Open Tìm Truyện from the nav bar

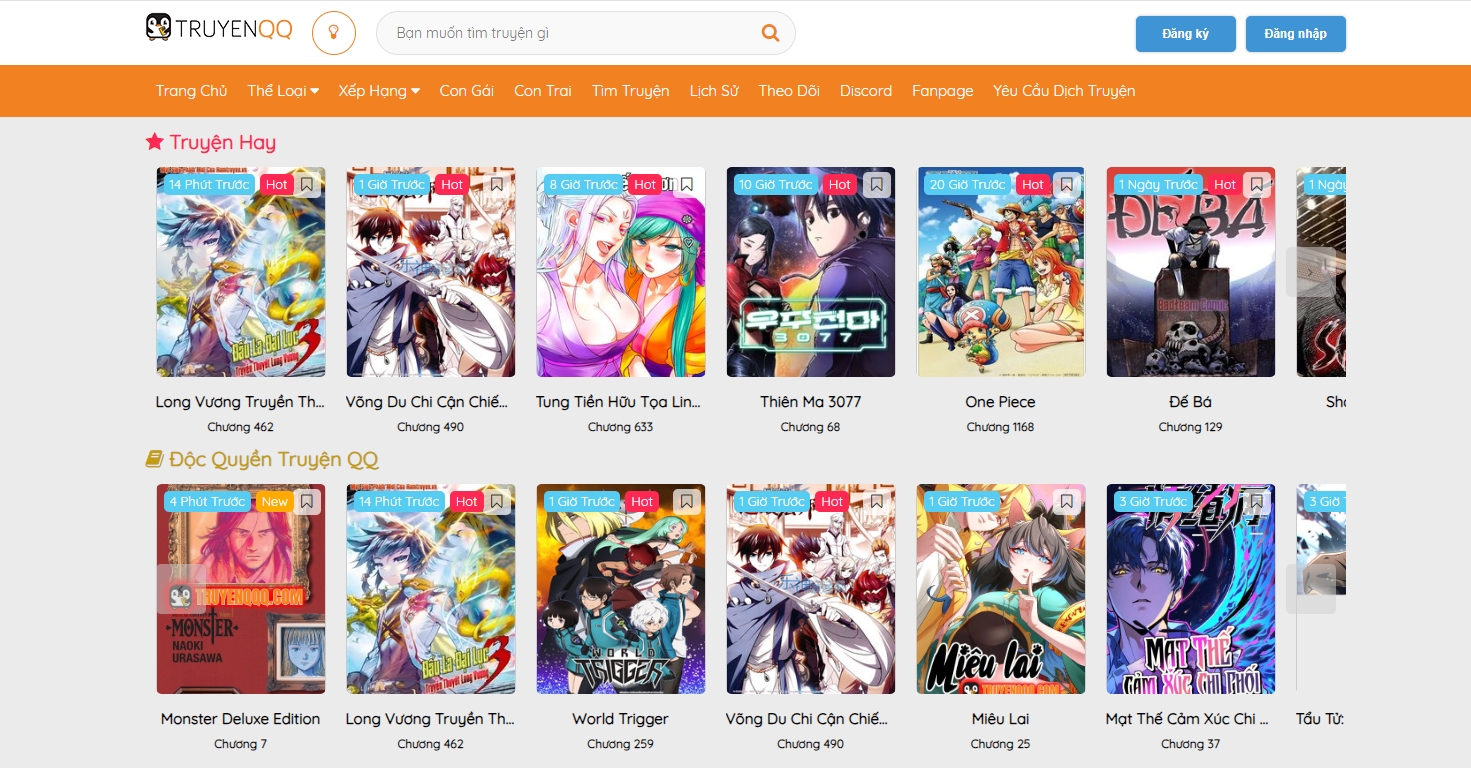[630, 91]
